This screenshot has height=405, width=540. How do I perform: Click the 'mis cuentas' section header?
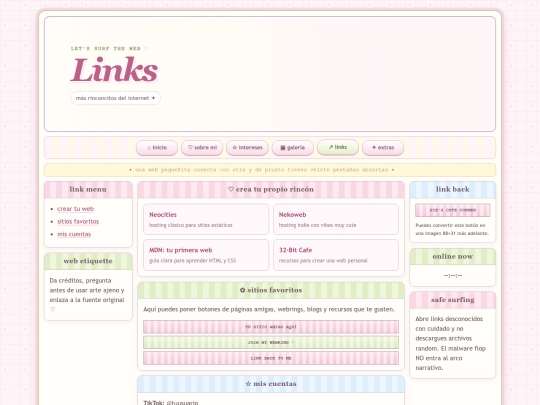pyautogui.click(x=271, y=384)
